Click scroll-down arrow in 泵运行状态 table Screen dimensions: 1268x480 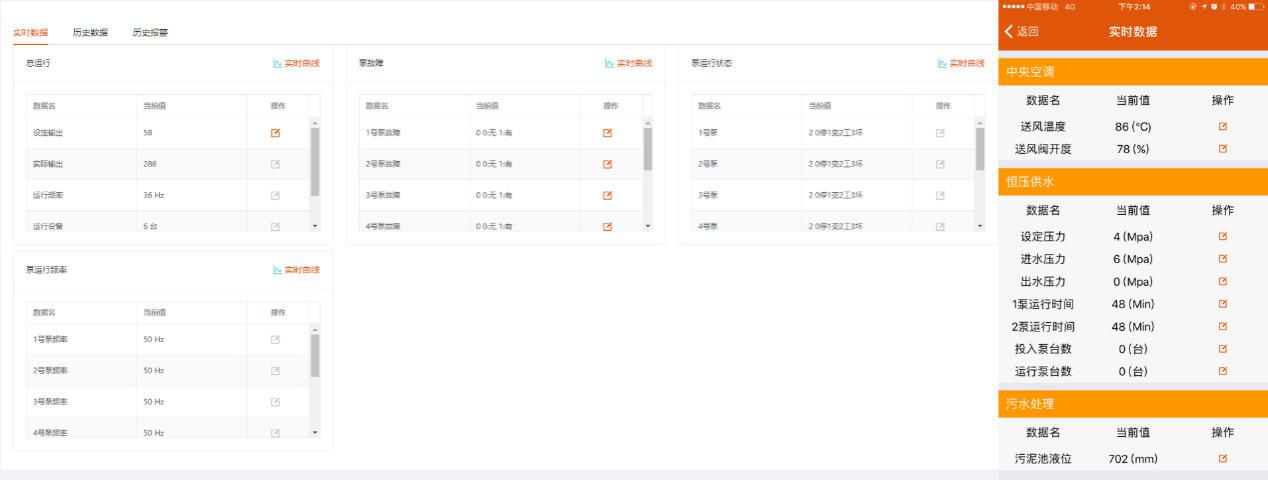pyautogui.click(x=980, y=226)
